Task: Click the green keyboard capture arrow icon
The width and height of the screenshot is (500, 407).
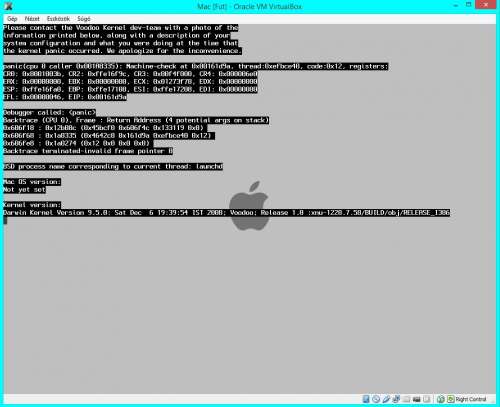Action: tap(451, 399)
